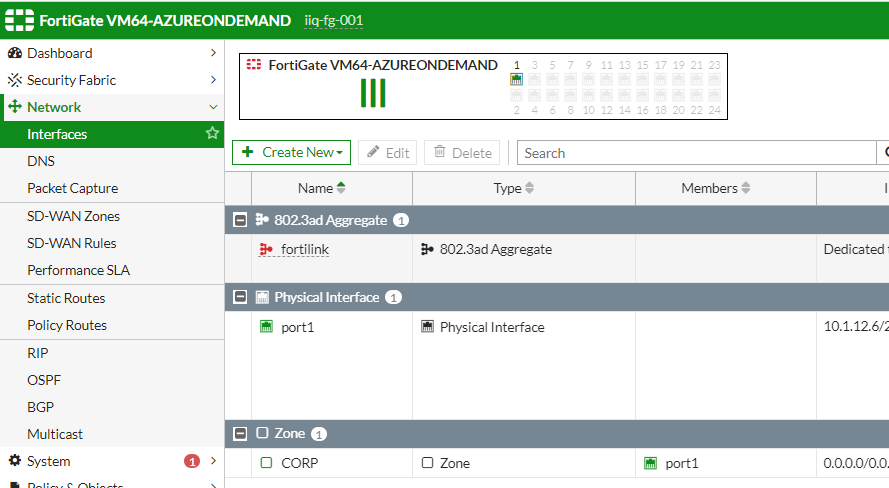Image resolution: width=889 pixels, height=488 pixels.
Task: Collapse Physical Interface group
Action: tap(240, 297)
